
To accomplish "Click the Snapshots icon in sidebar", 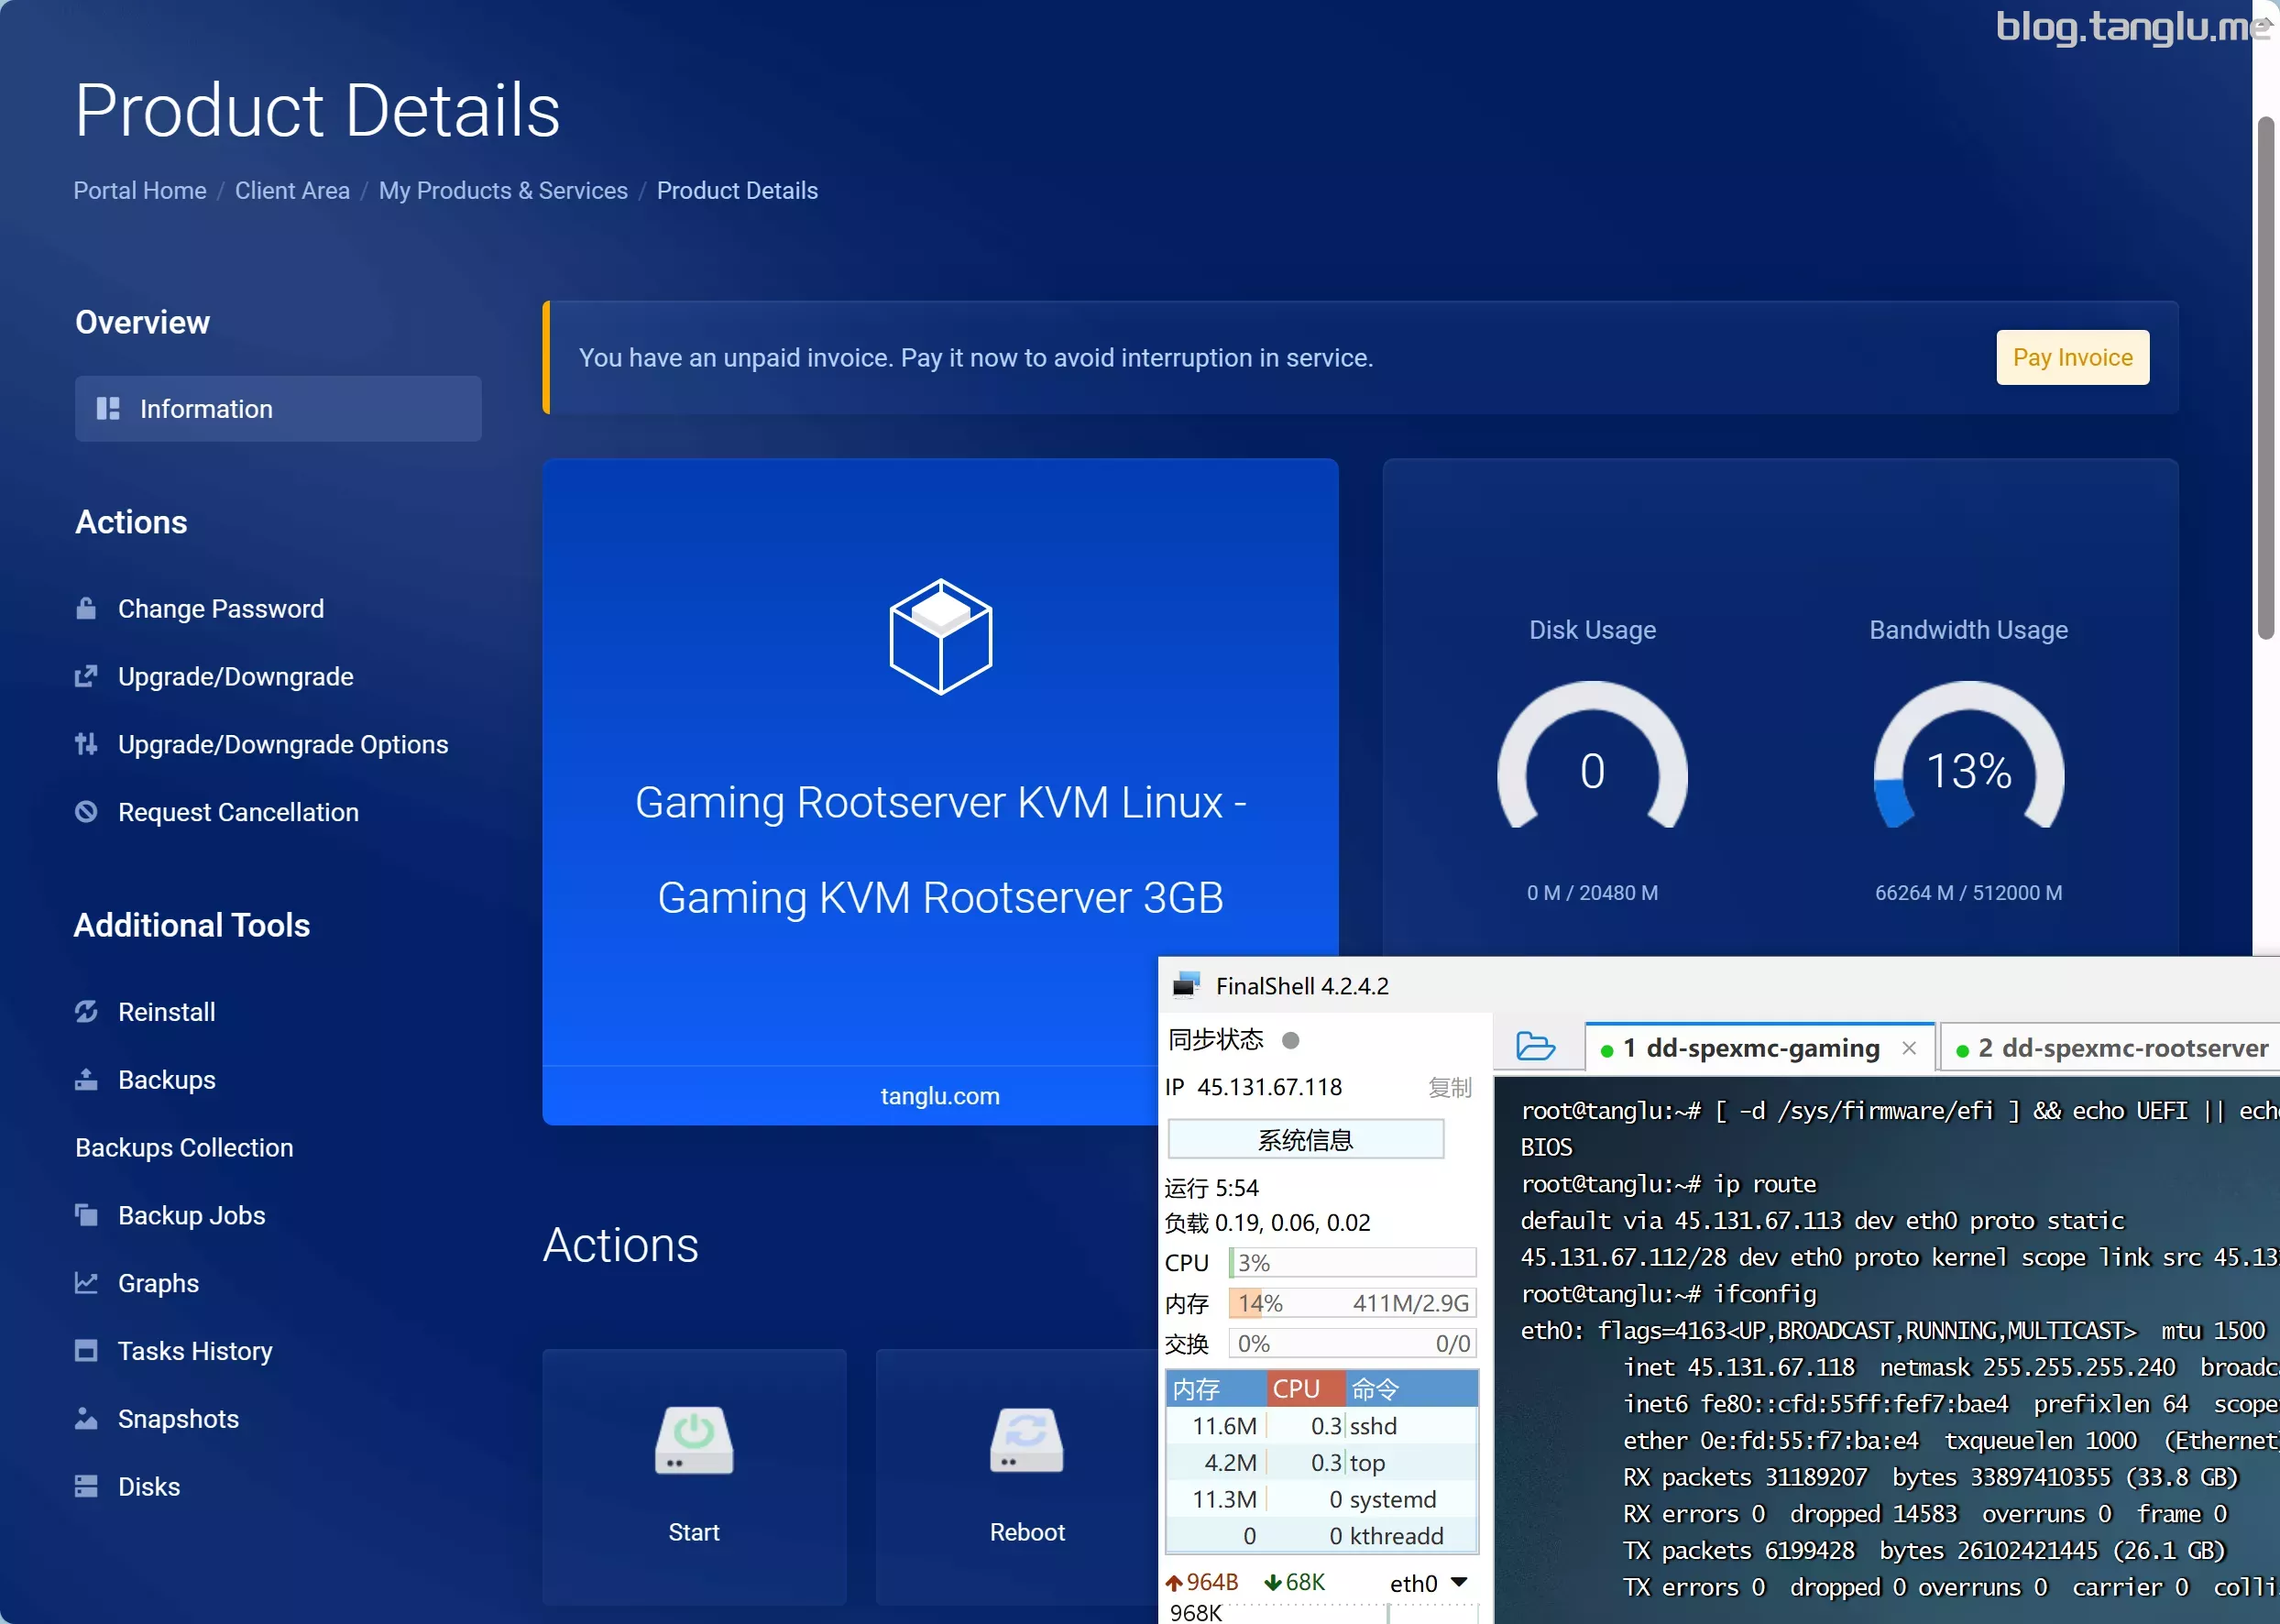I will 88,1419.
